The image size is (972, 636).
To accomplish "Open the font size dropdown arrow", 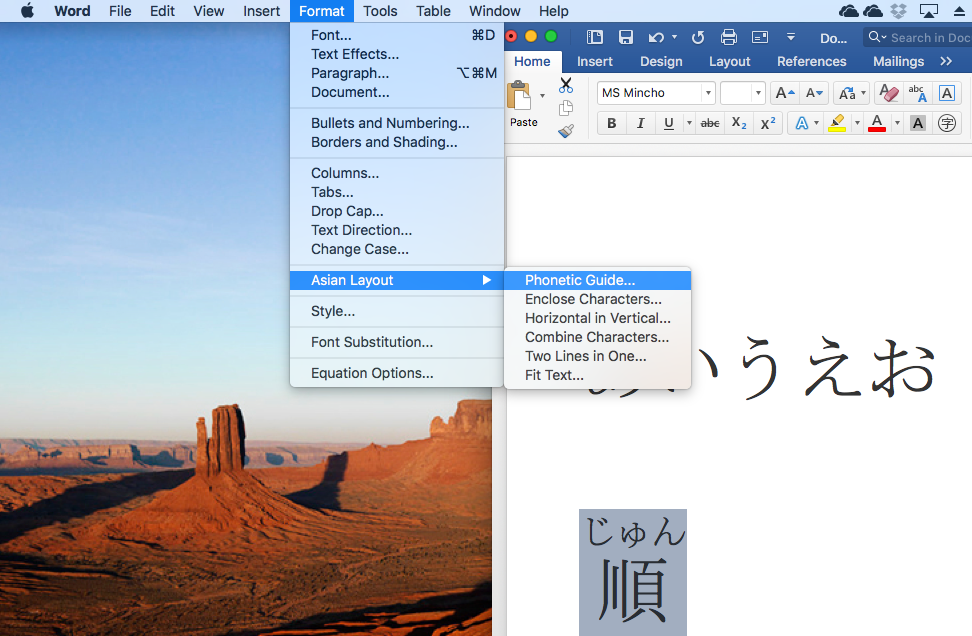I will click(x=758, y=93).
